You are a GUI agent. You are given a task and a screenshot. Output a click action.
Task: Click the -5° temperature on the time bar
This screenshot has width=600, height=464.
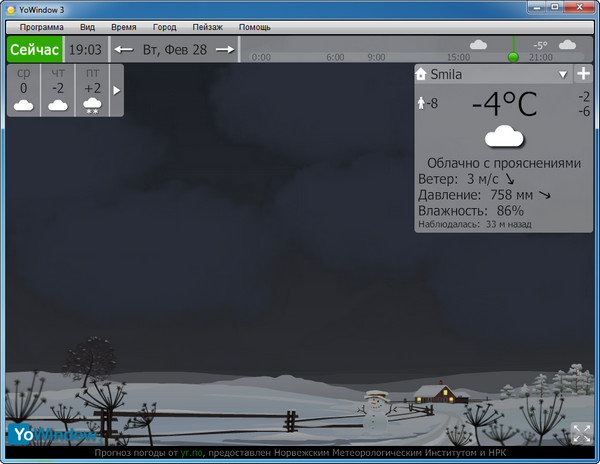540,46
